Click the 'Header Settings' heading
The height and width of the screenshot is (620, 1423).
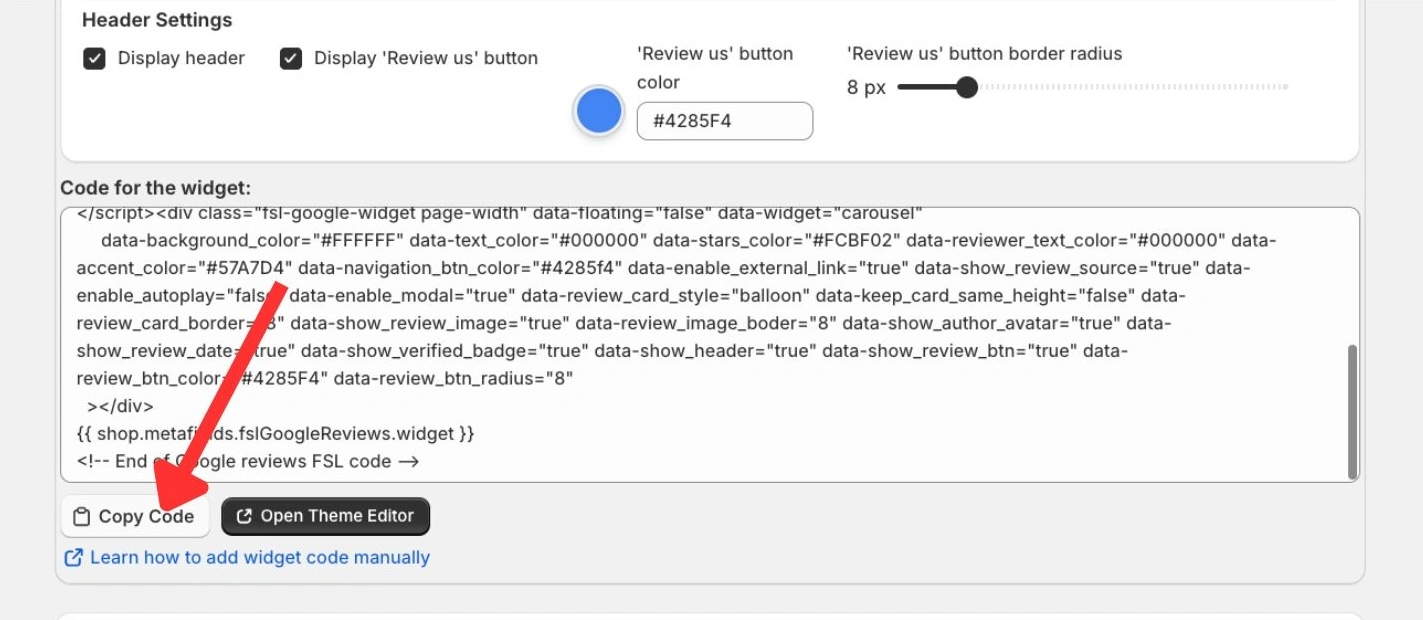click(157, 20)
